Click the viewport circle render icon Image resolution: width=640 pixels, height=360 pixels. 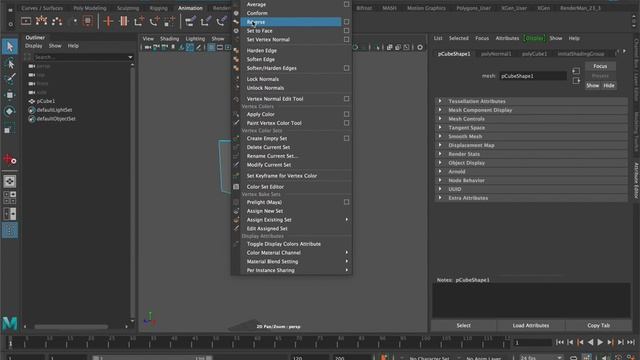click(x=420, y=47)
